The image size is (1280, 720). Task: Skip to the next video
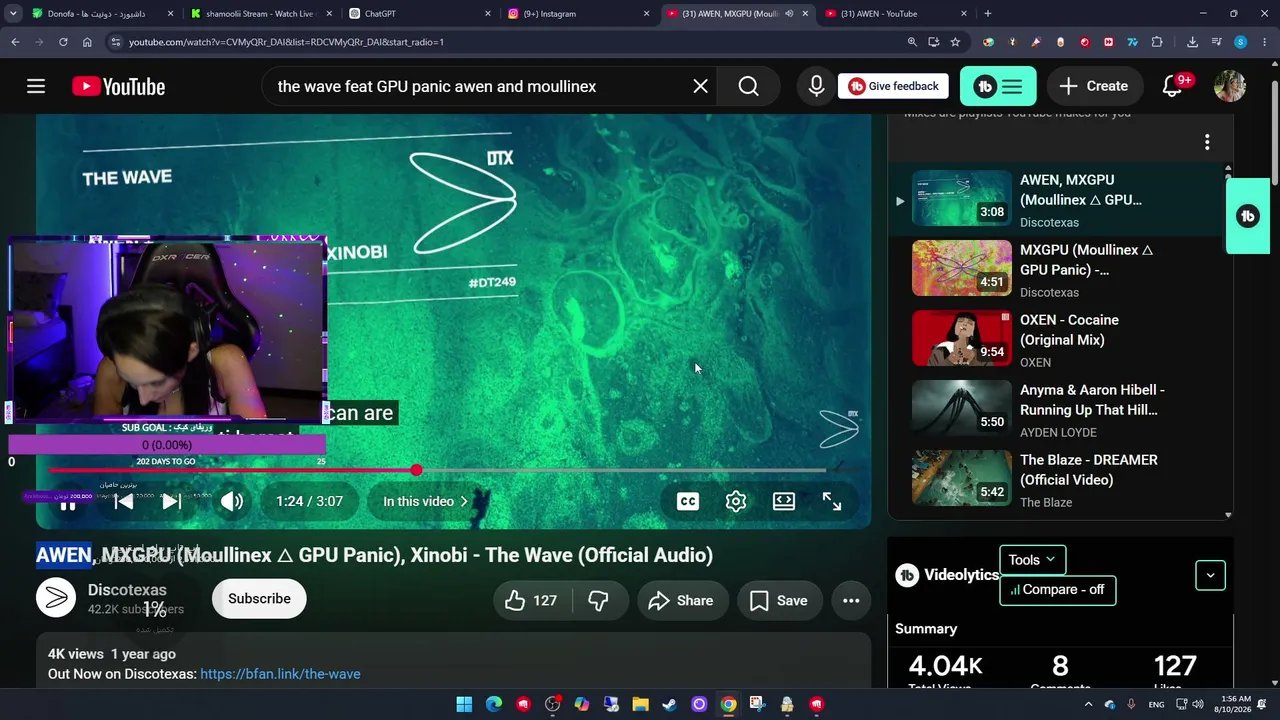[x=171, y=501]
